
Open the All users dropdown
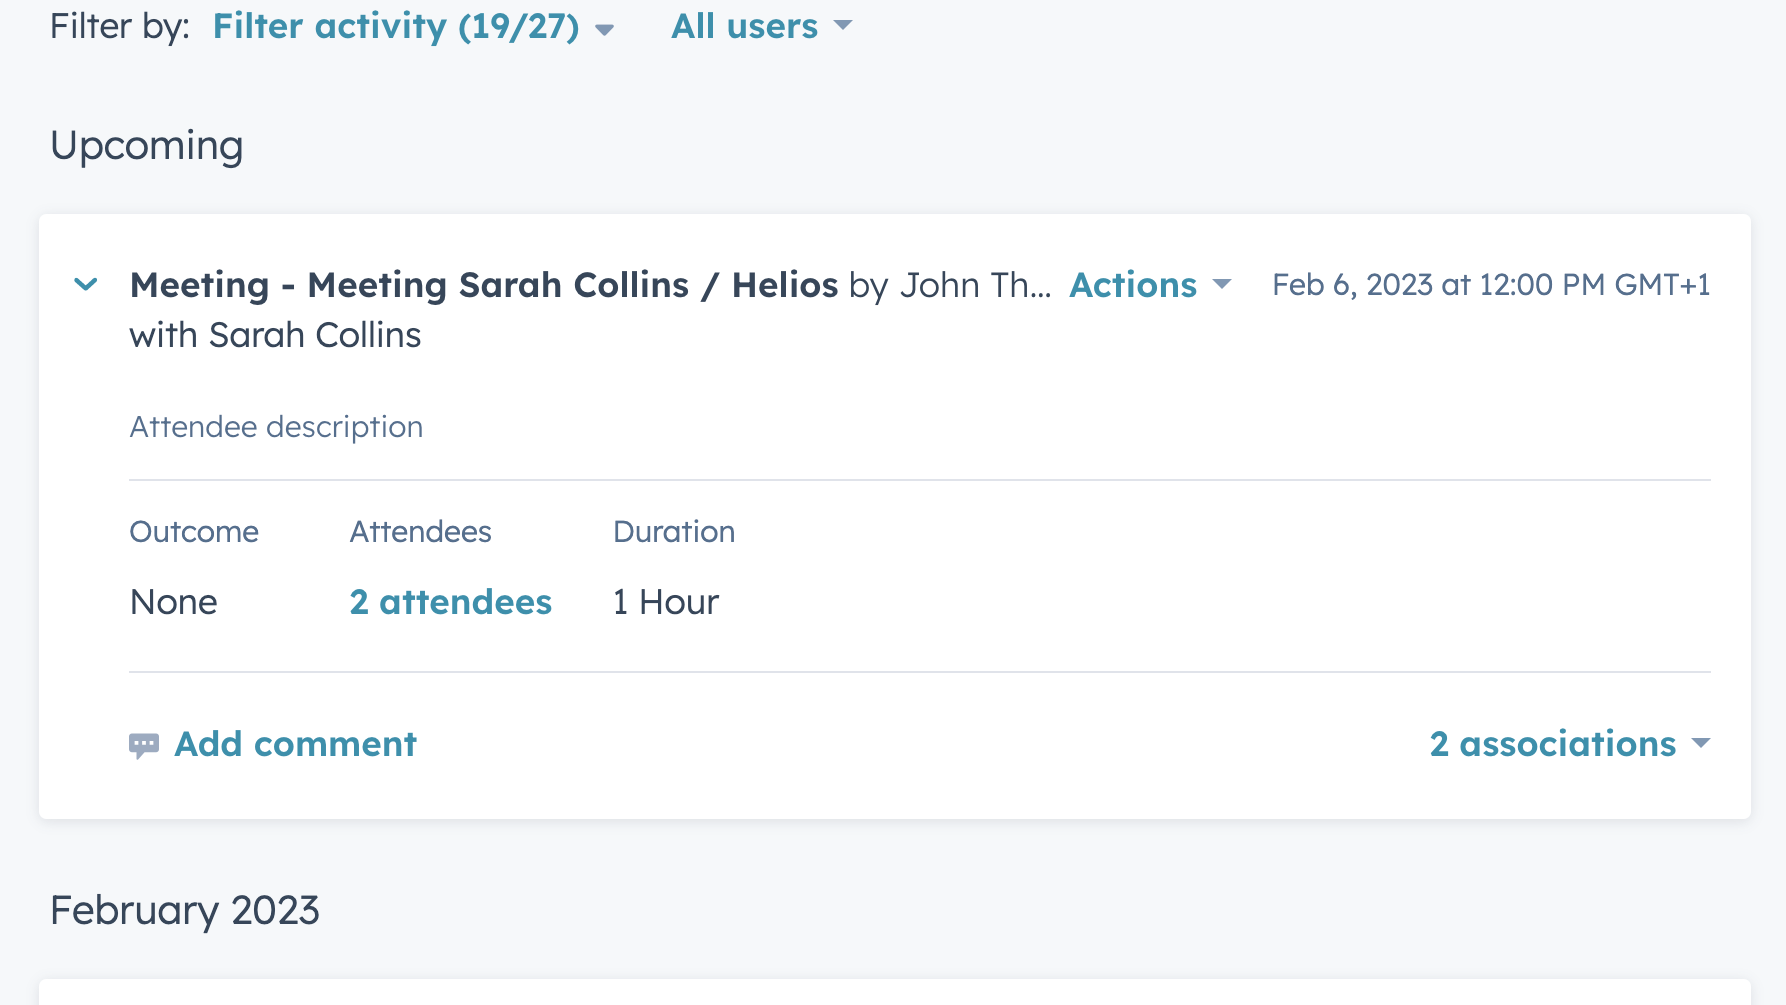pos(745,27)
